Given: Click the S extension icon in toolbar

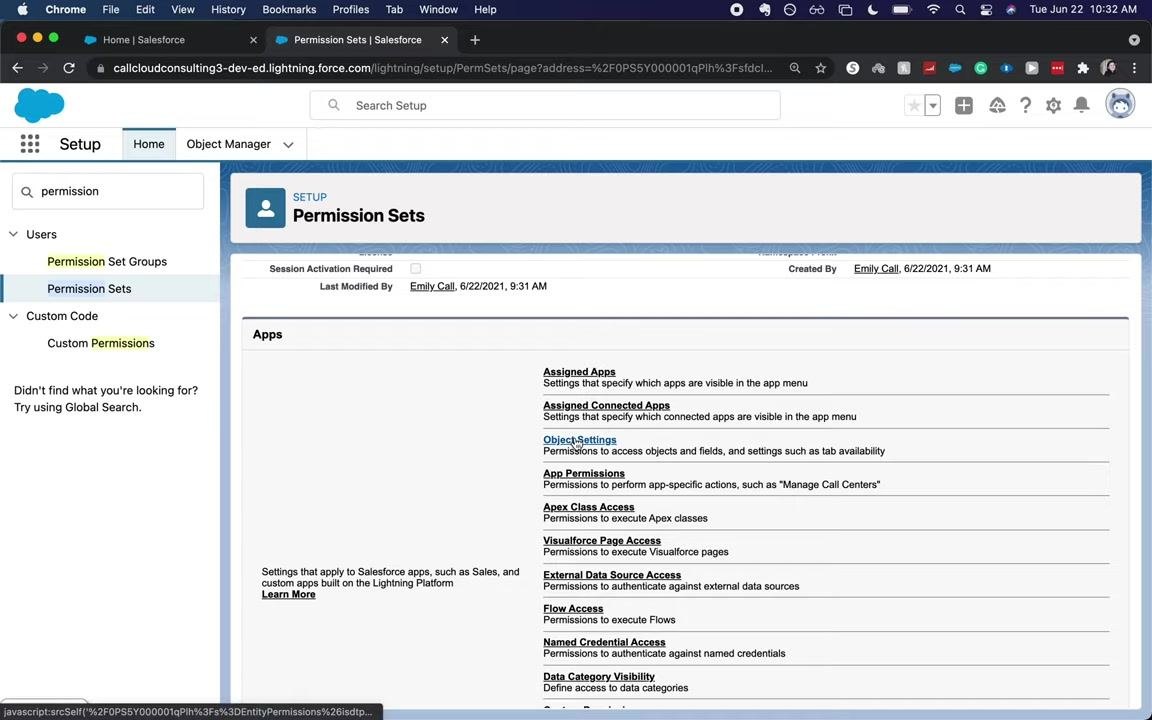Looking at the screenshot, I should 852,68.
